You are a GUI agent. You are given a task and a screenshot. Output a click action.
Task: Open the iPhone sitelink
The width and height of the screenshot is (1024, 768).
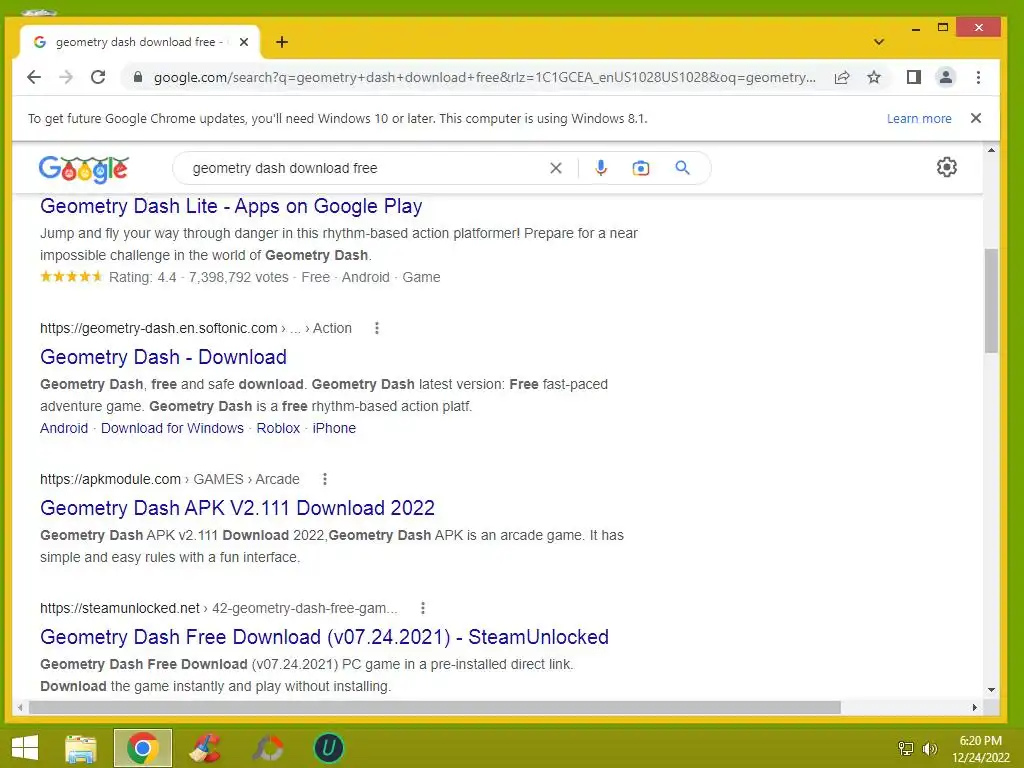coord(334,428)
